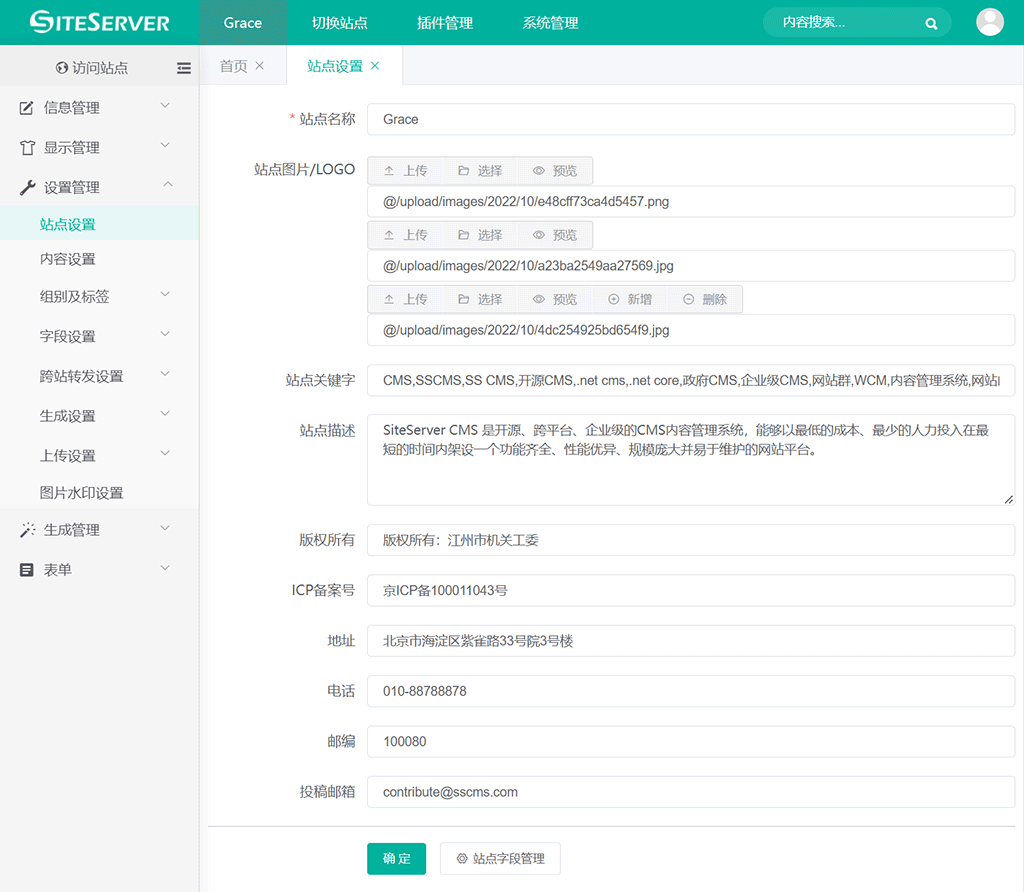Open 站点字段管理
The width and height of the screenshot is (1024, 892).
(x=500, y=859)
